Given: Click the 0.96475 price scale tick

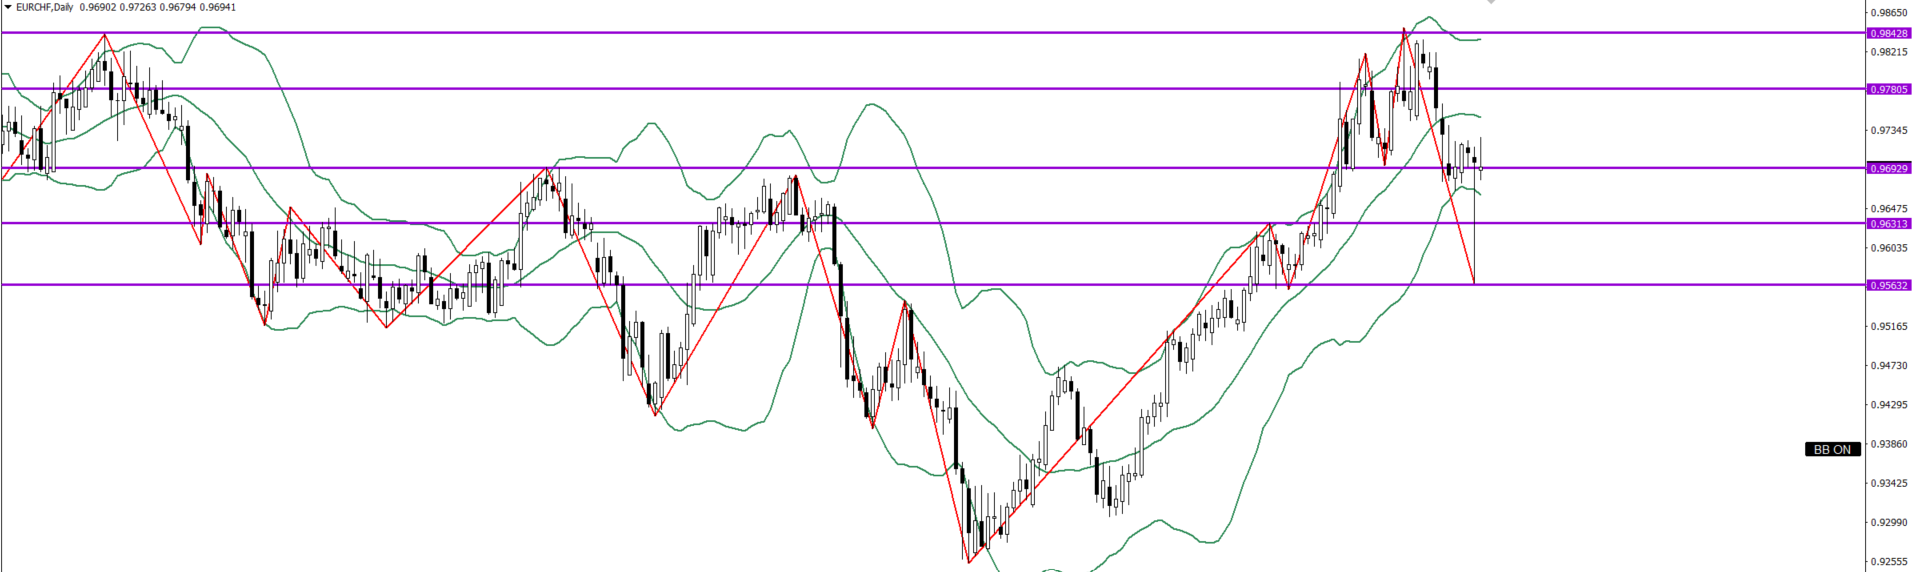Looking at the screenshot, I should (x=1889, y=209).
